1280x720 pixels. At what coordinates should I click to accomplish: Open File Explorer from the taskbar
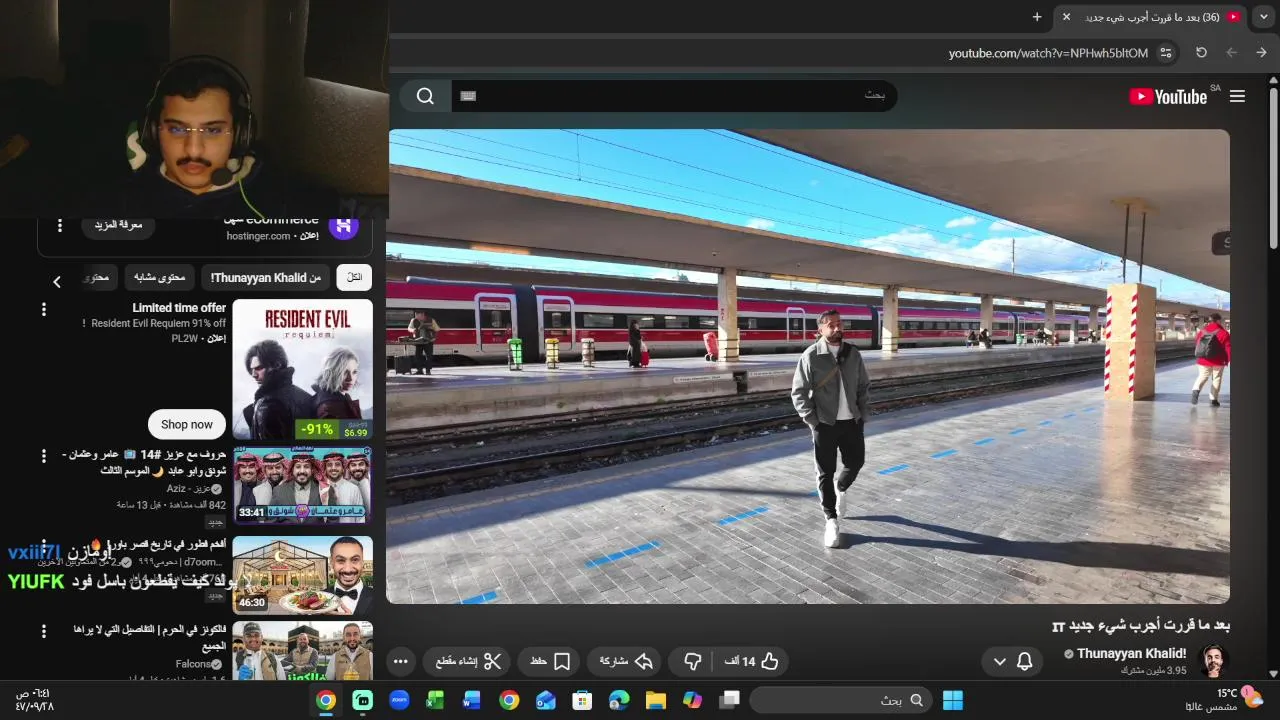click(x=656, y=700)
